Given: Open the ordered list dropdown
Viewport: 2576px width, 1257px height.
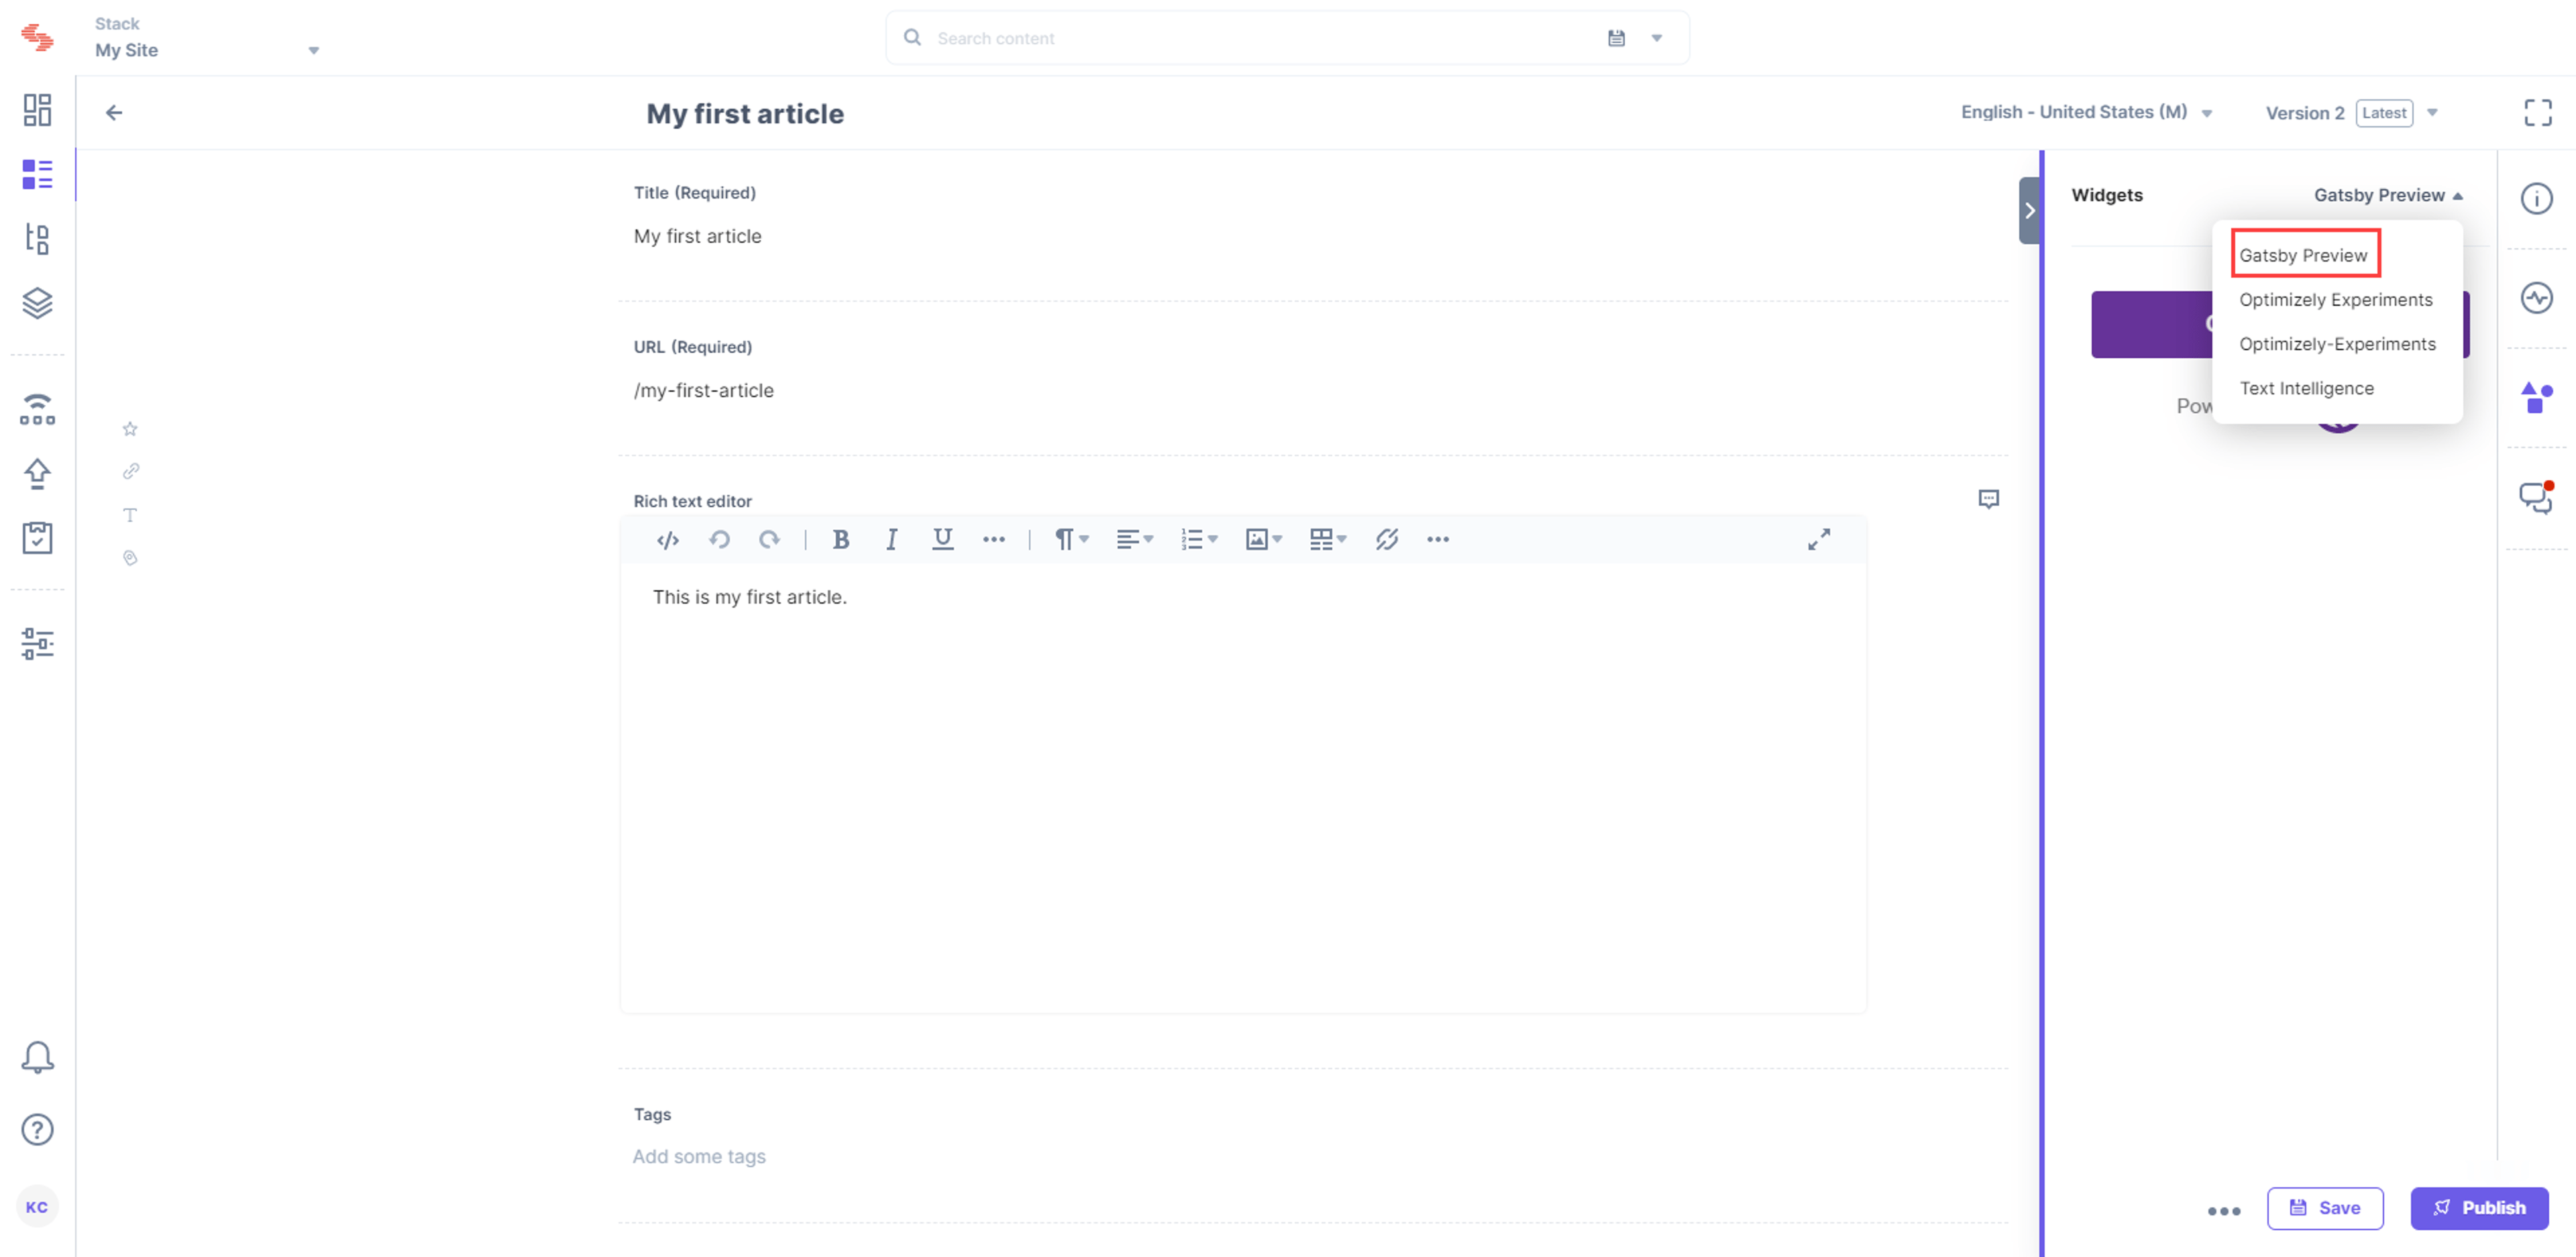Looking at the screenshot, I should coord(1199,540).
